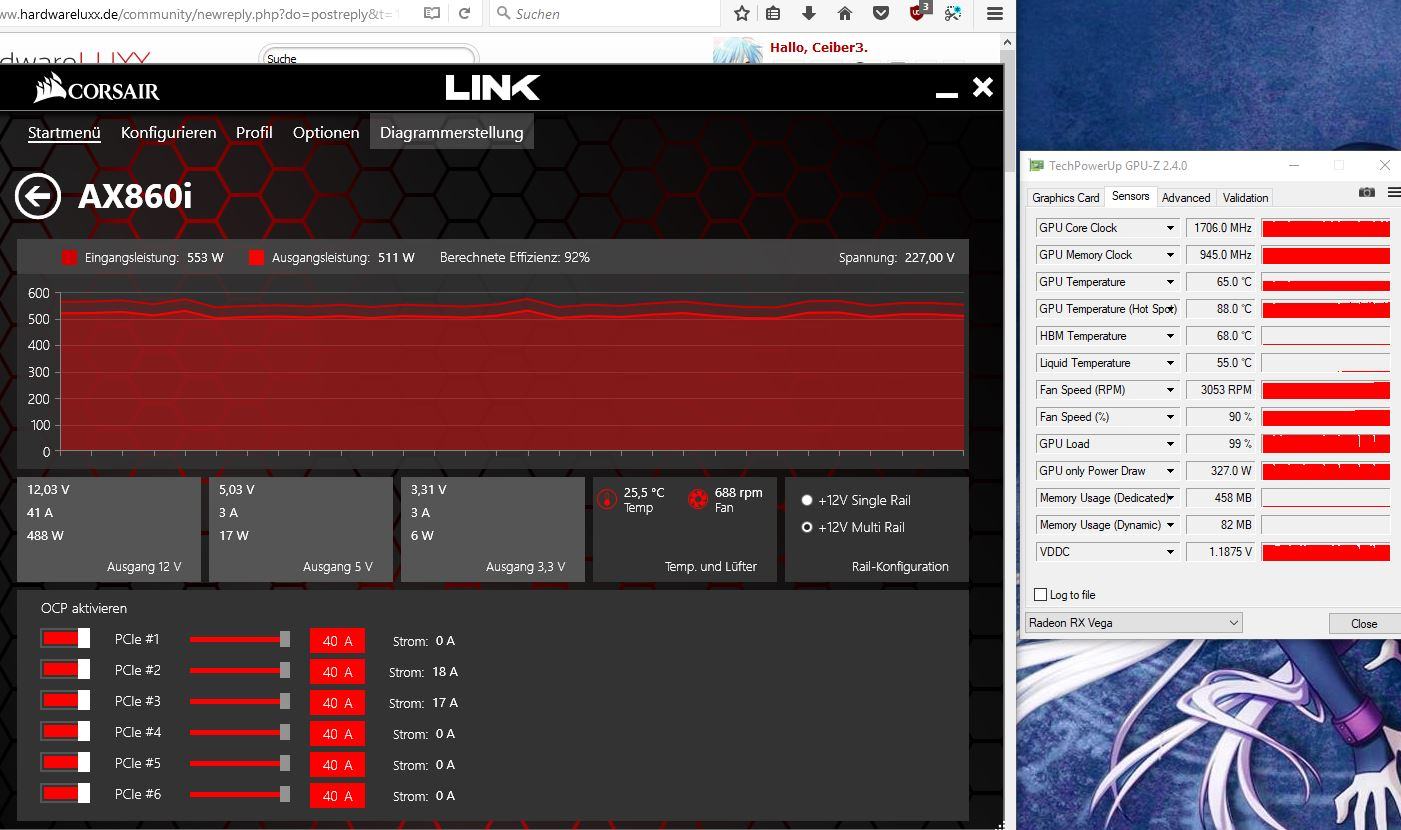Toggle OCP switch for PCIe #1
Image resolution: width=1401 pixels, height=830 pixels.
[x=65, y=639]
